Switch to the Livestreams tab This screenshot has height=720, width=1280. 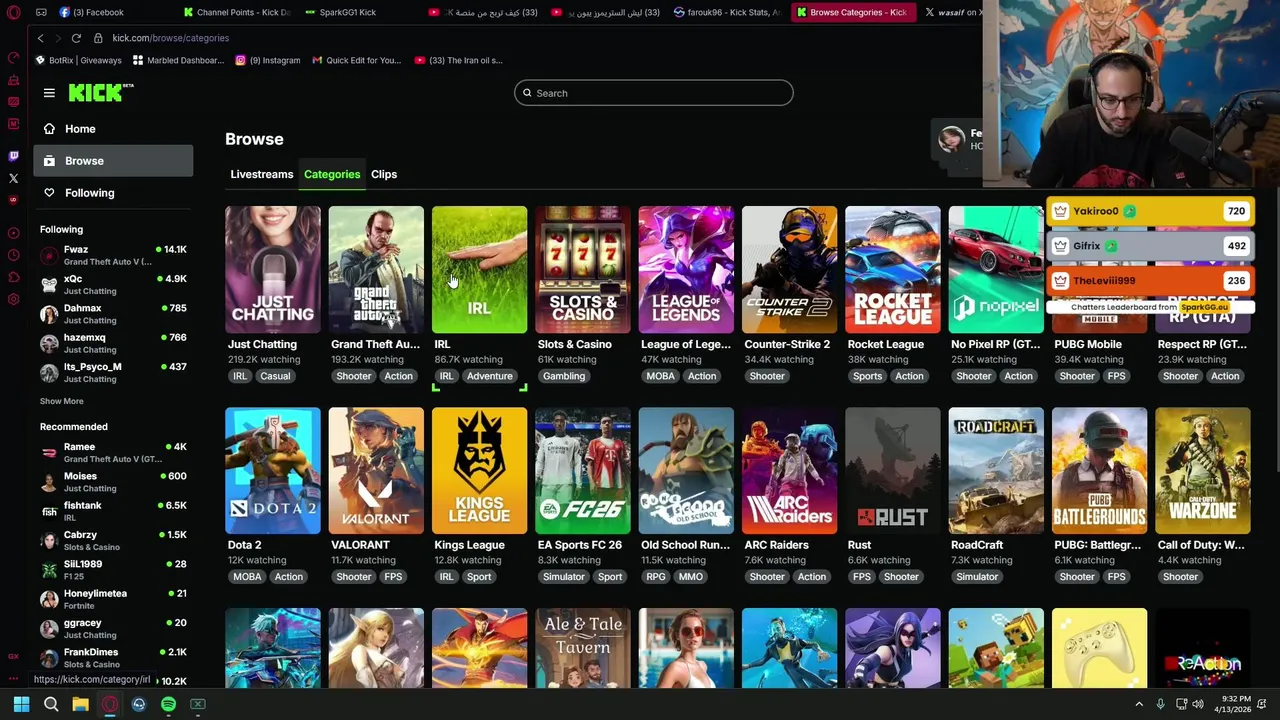pyautogui.click(x=262, y=174)
